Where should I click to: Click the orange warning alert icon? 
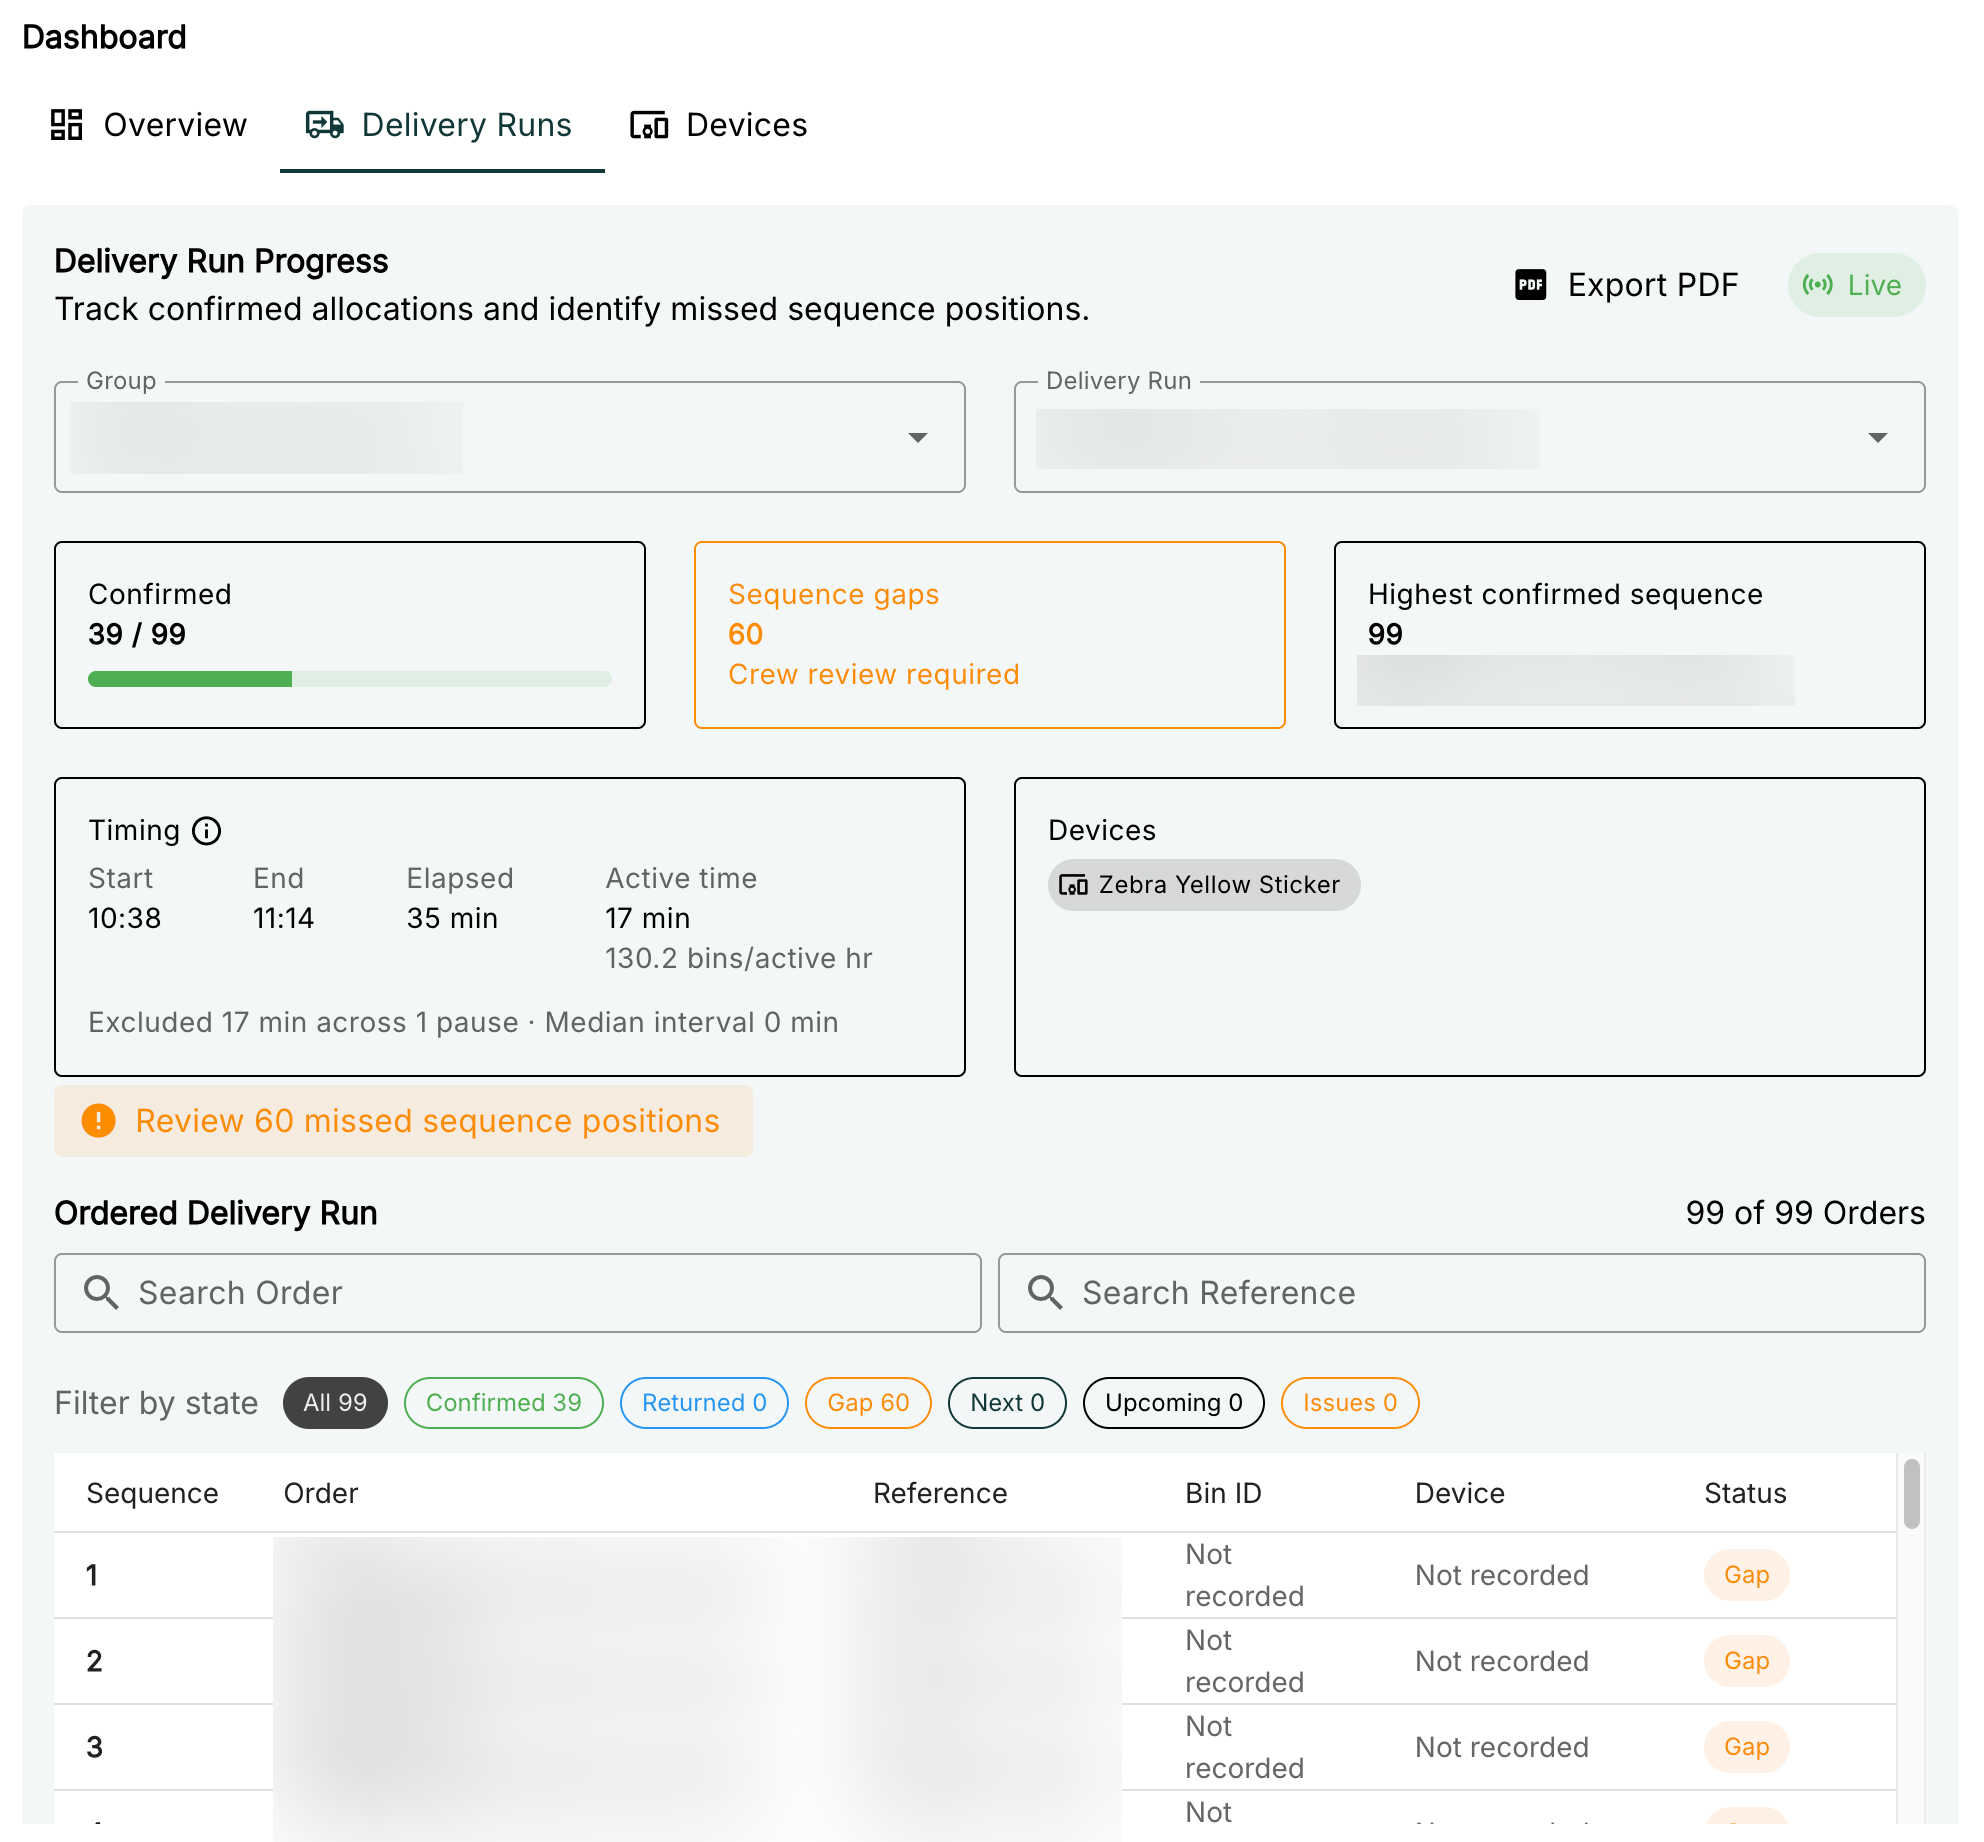pos(98,1121)
